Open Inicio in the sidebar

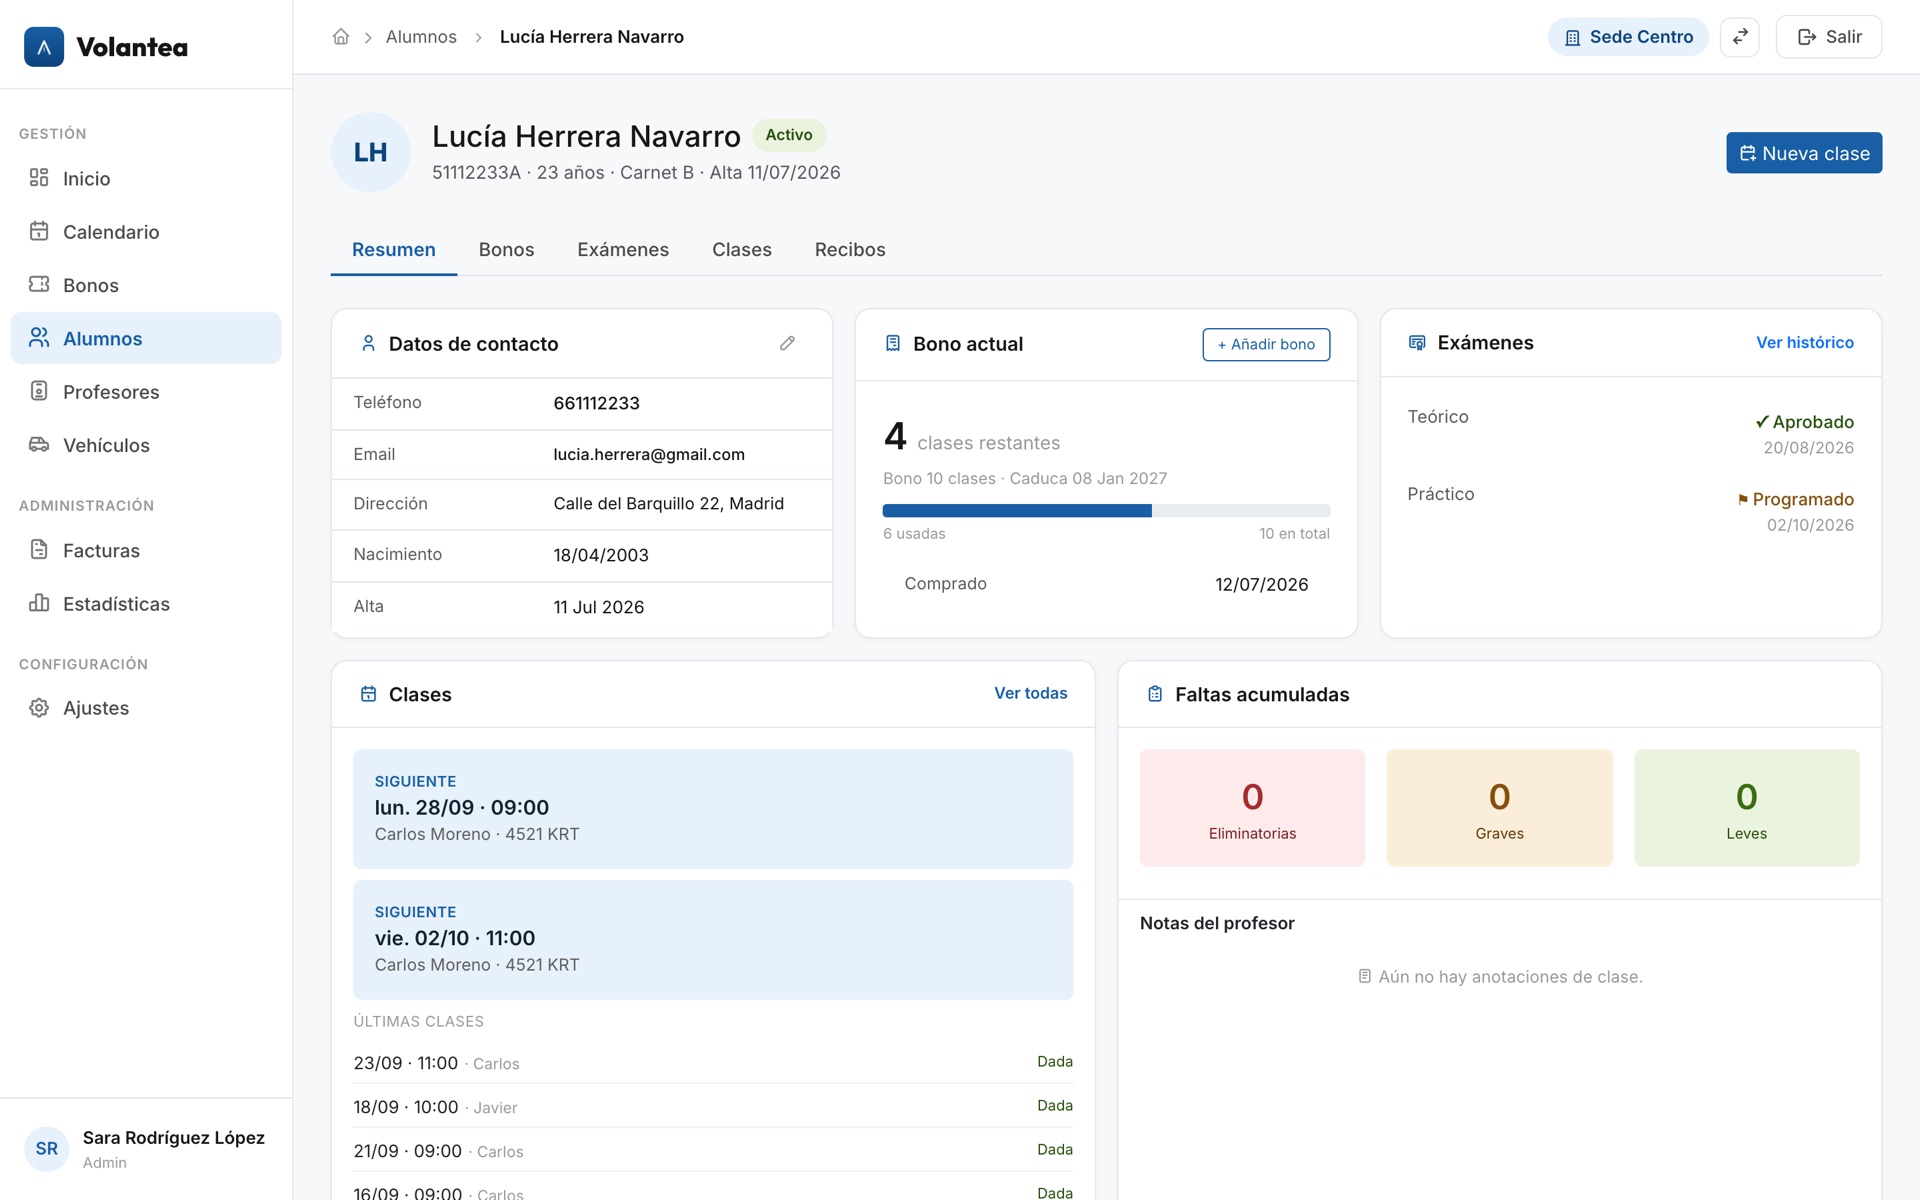click(146, 178)
